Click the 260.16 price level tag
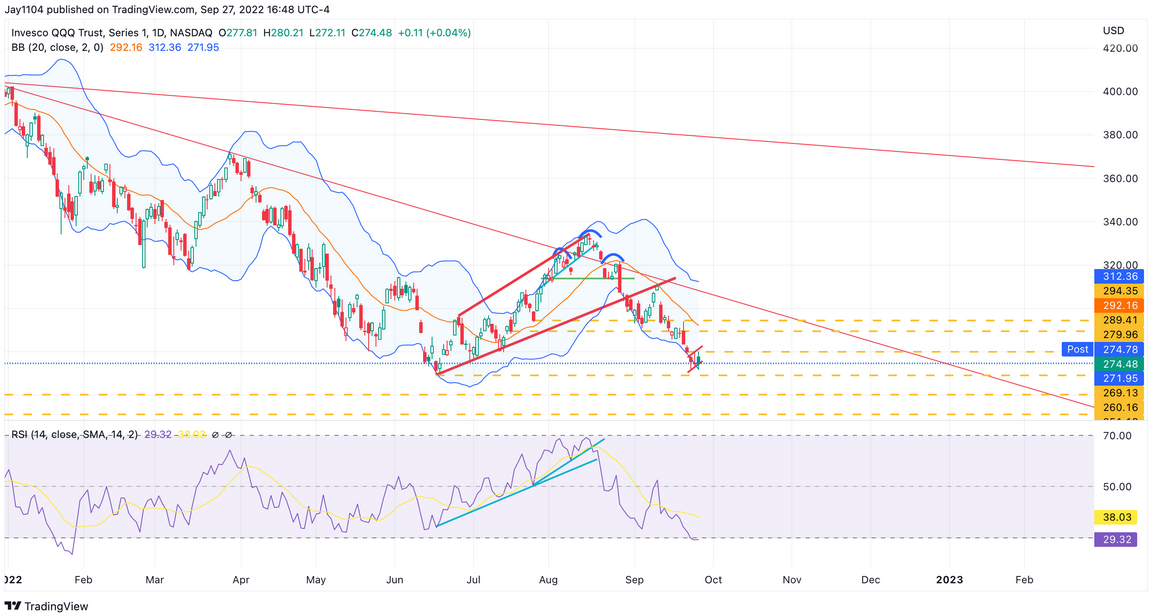The image size is (1150, 613). [1120, 408]
